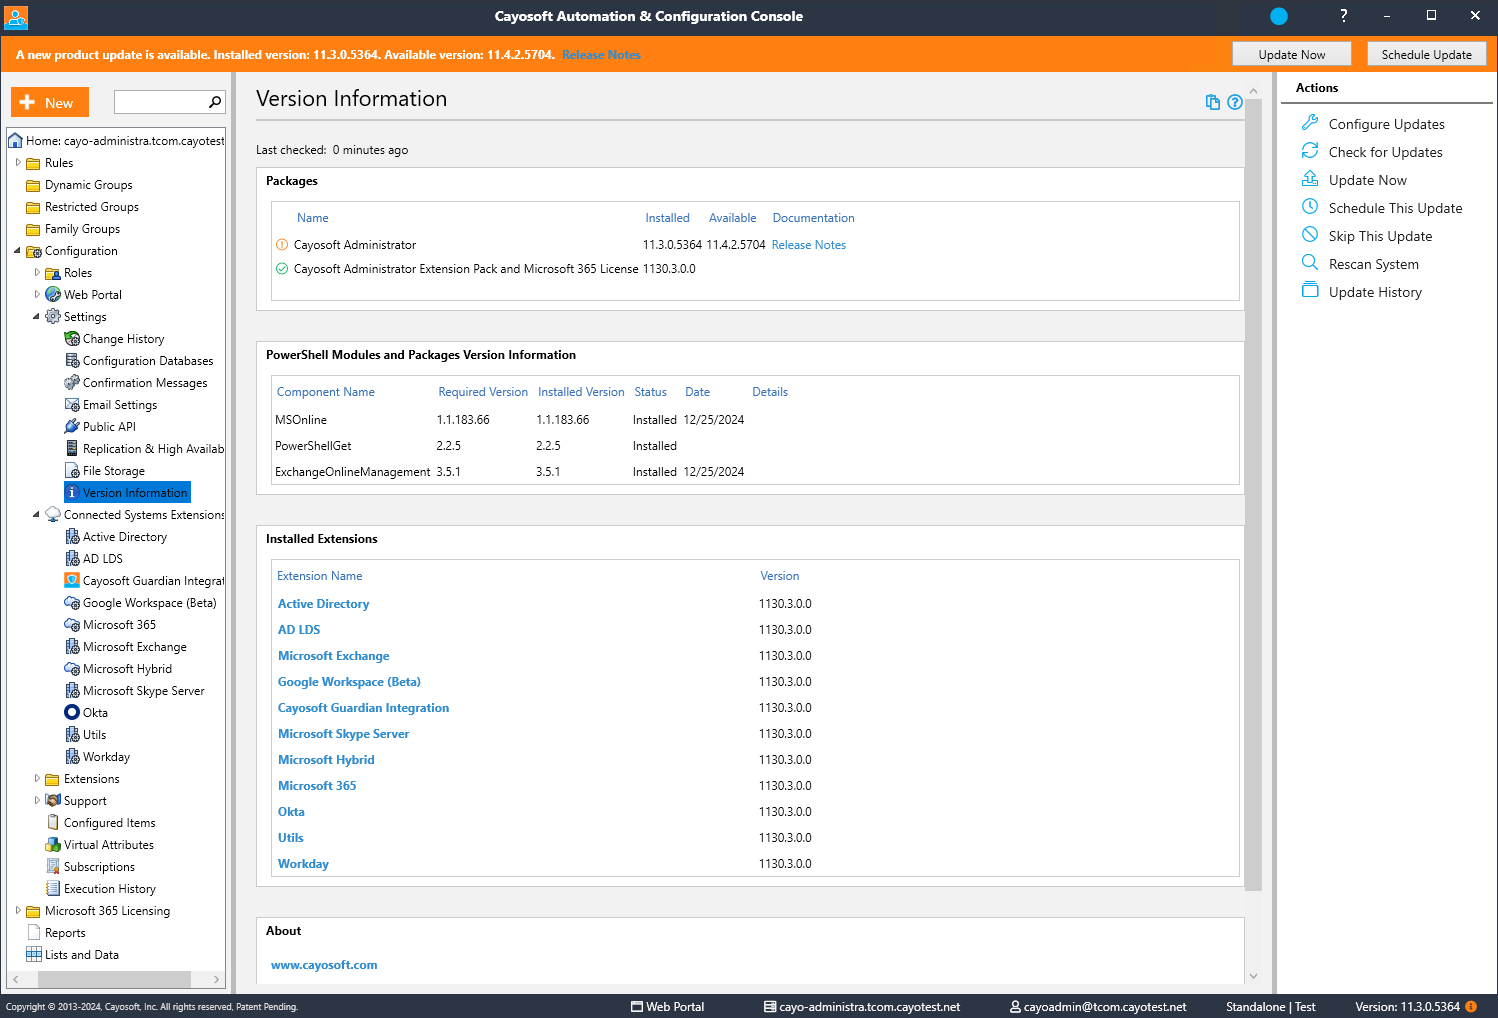Click the Virtual Attributes icon
The image size is (1498, 1018).
coord(53,845)
